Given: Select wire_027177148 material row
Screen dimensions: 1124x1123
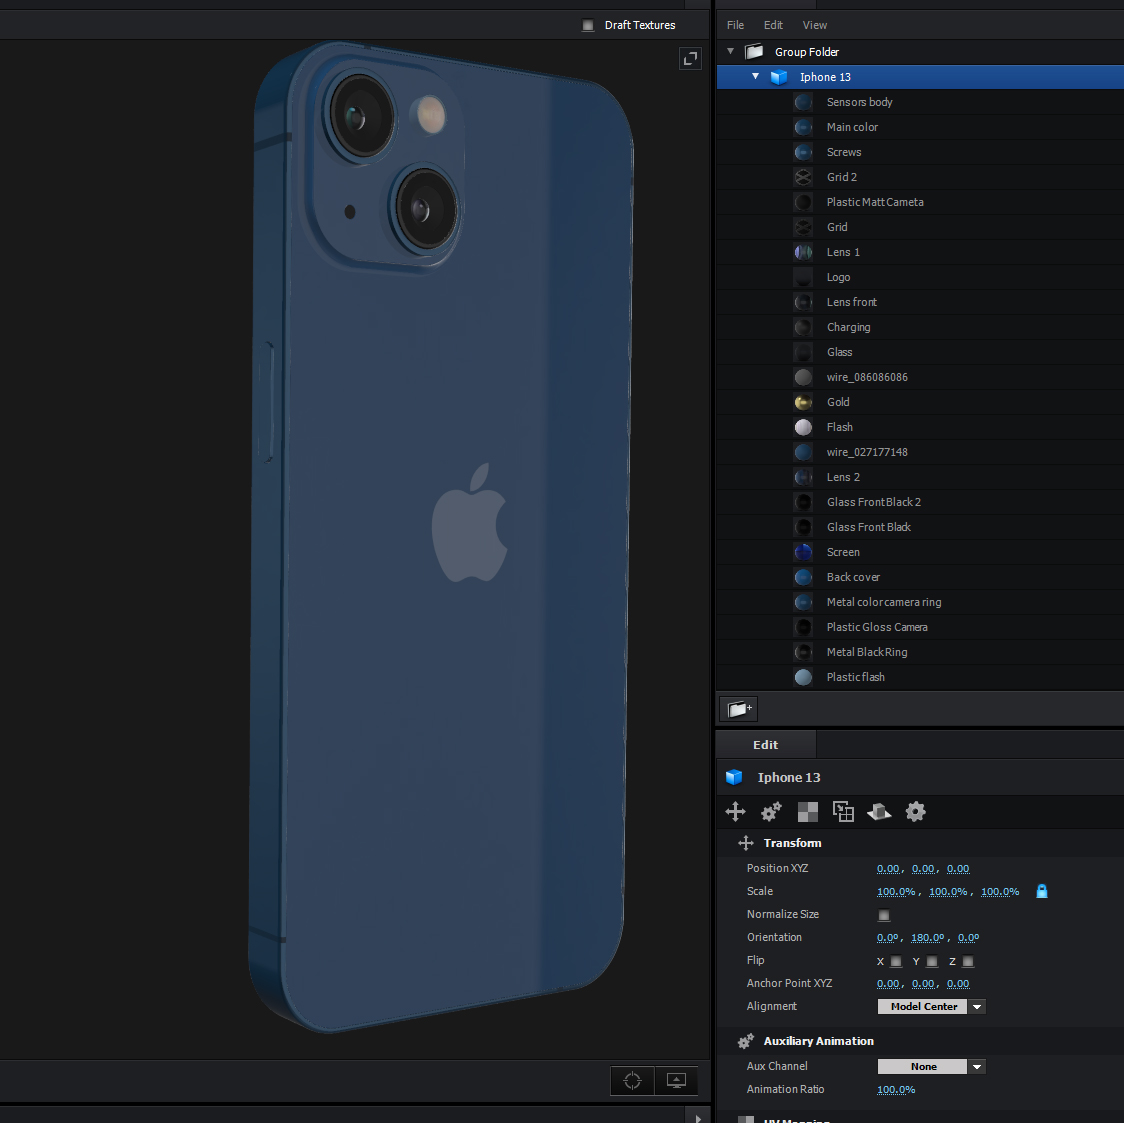Looking at the screenshot, I should (920, 452).
